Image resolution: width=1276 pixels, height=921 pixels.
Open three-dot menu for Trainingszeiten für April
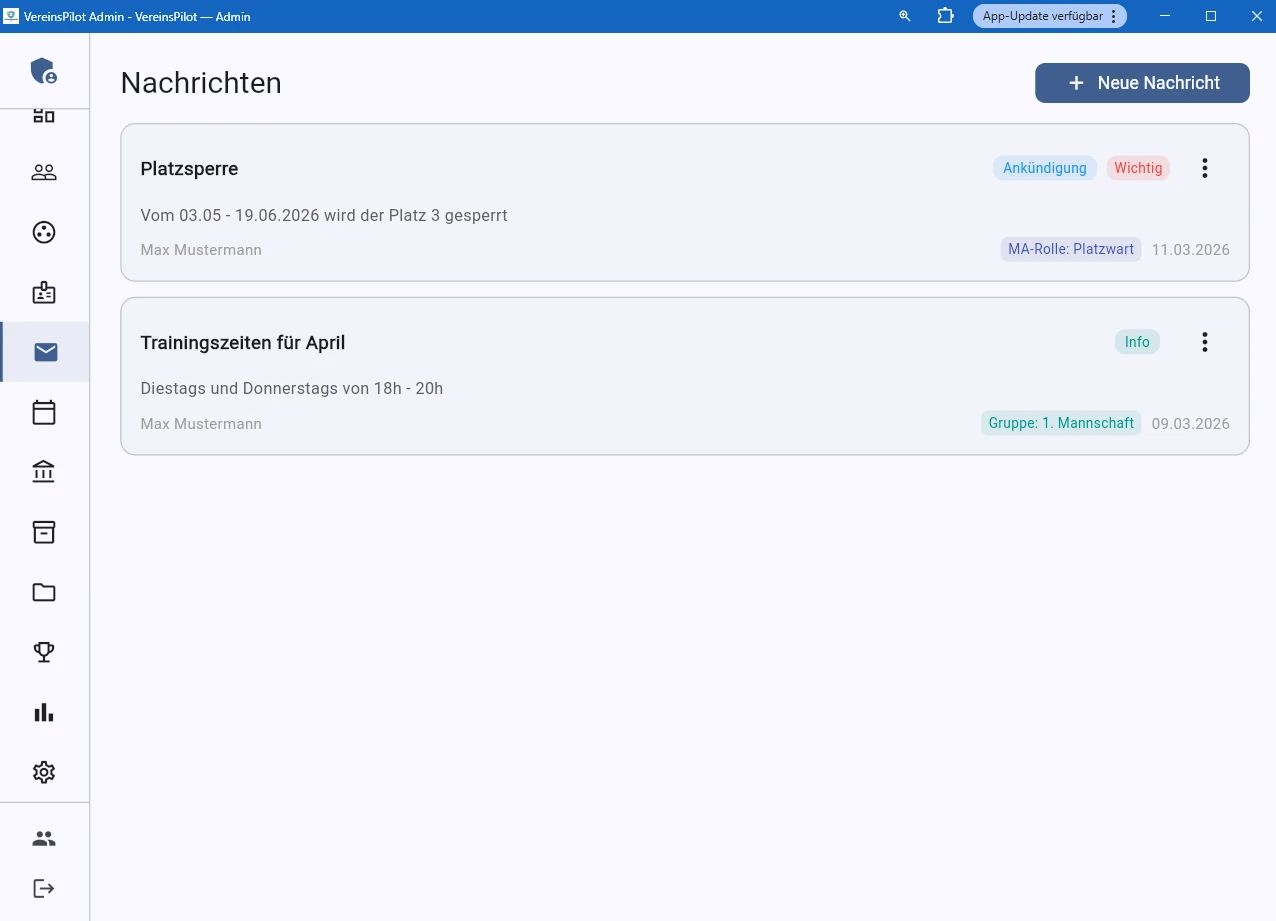tap(1205, 342)
